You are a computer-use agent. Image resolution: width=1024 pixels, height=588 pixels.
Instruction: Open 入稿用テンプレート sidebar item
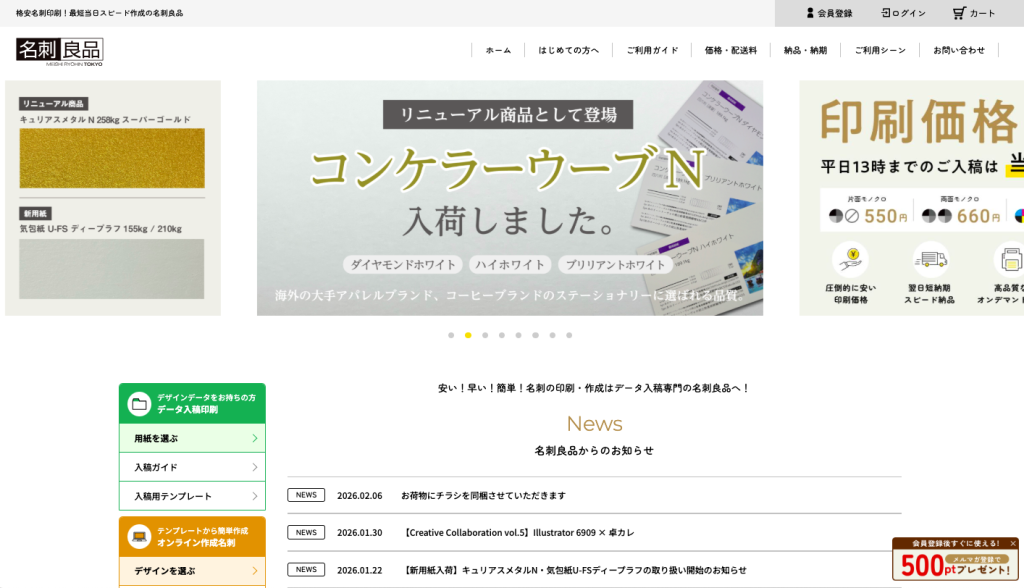click(x=192, y=496)
